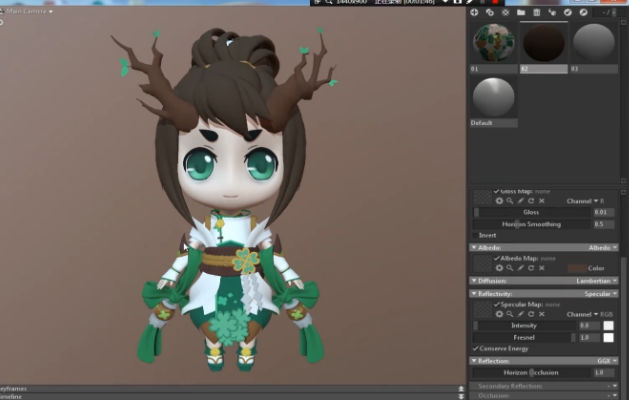Collapse the Reflection section triangle
Image resolution: width=629 pixels, height=400 pixels.
(x=474, y=361)
